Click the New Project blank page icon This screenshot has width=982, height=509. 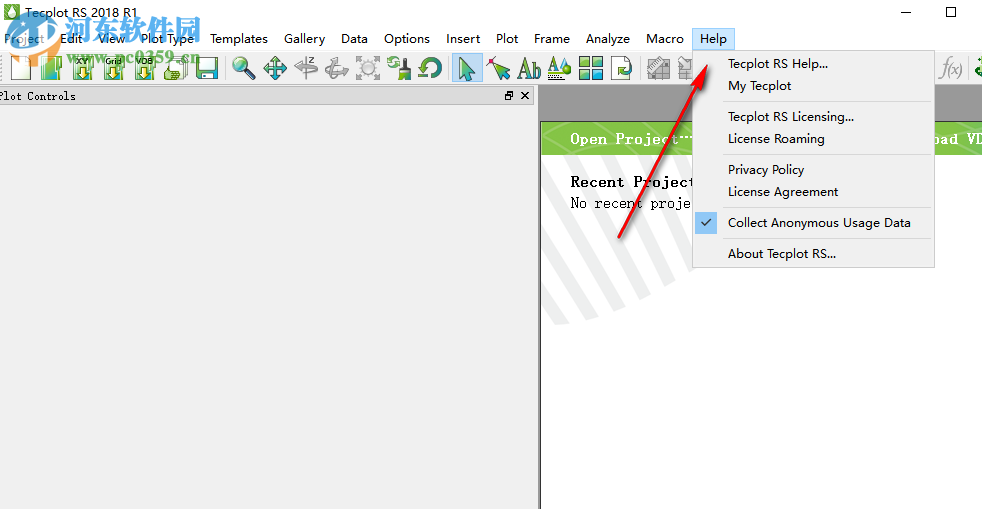coord(21,68)
